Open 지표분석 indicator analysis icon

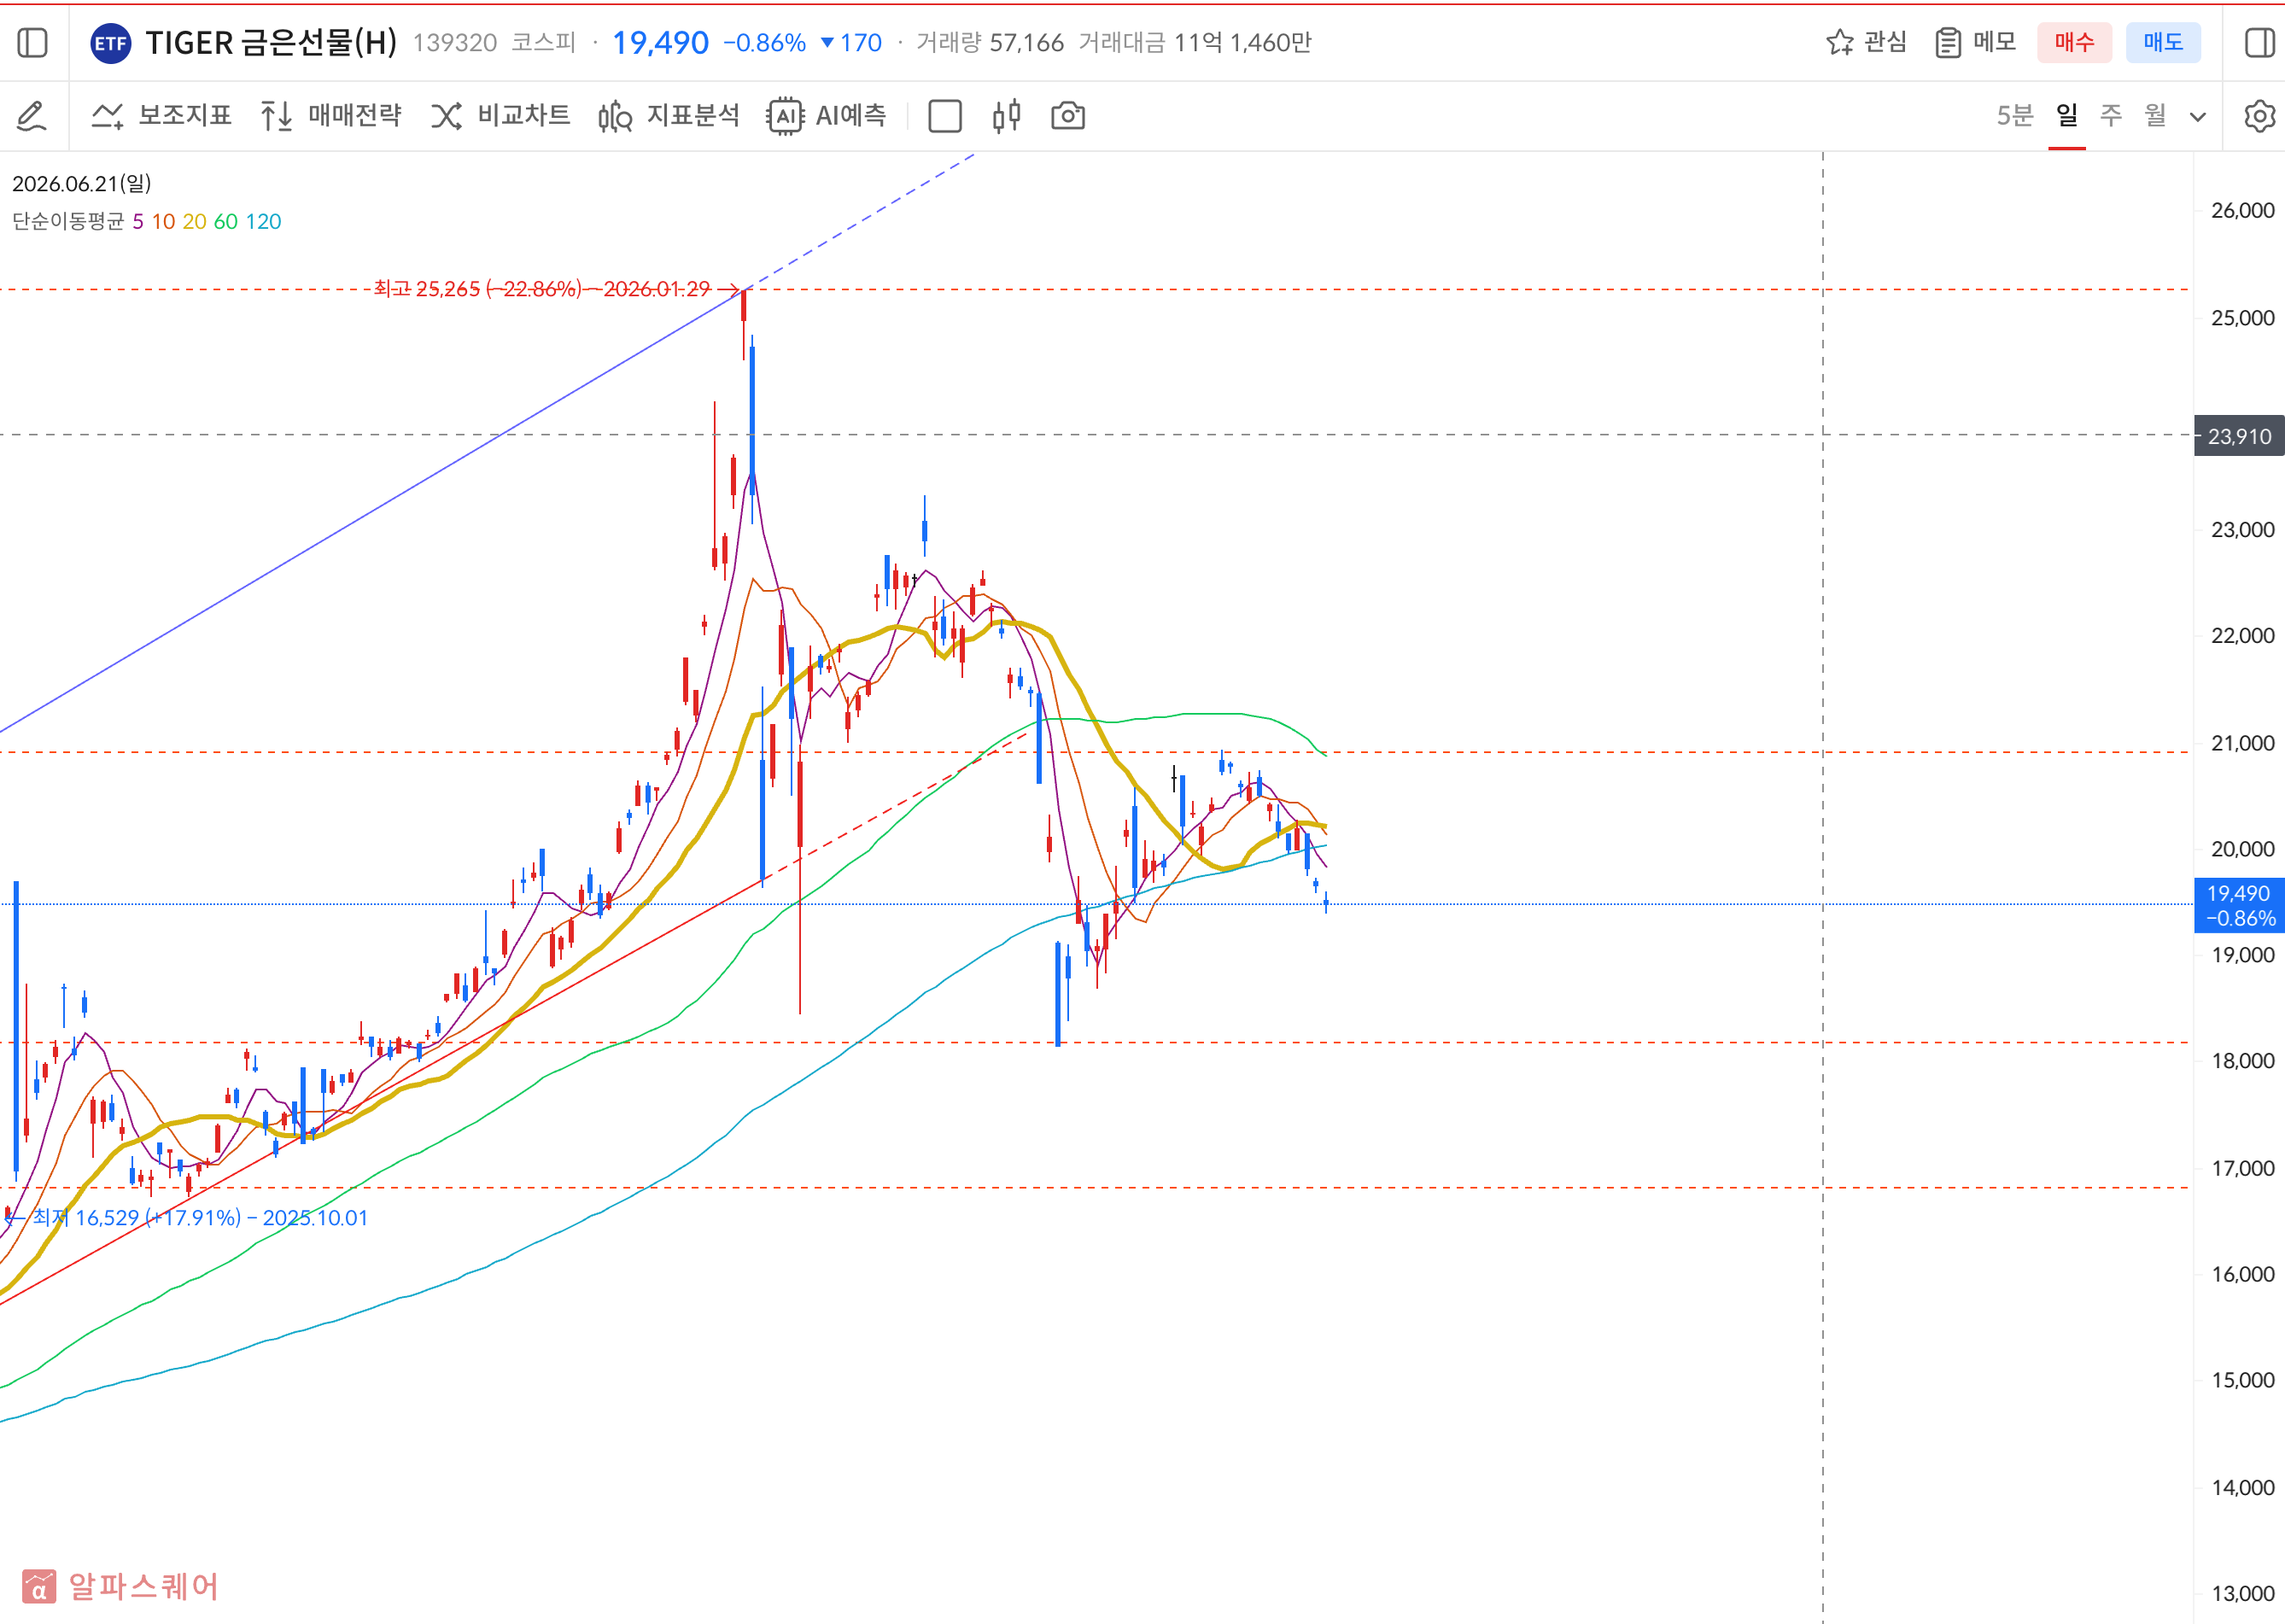pyautogui.click(x=615, y=116)
